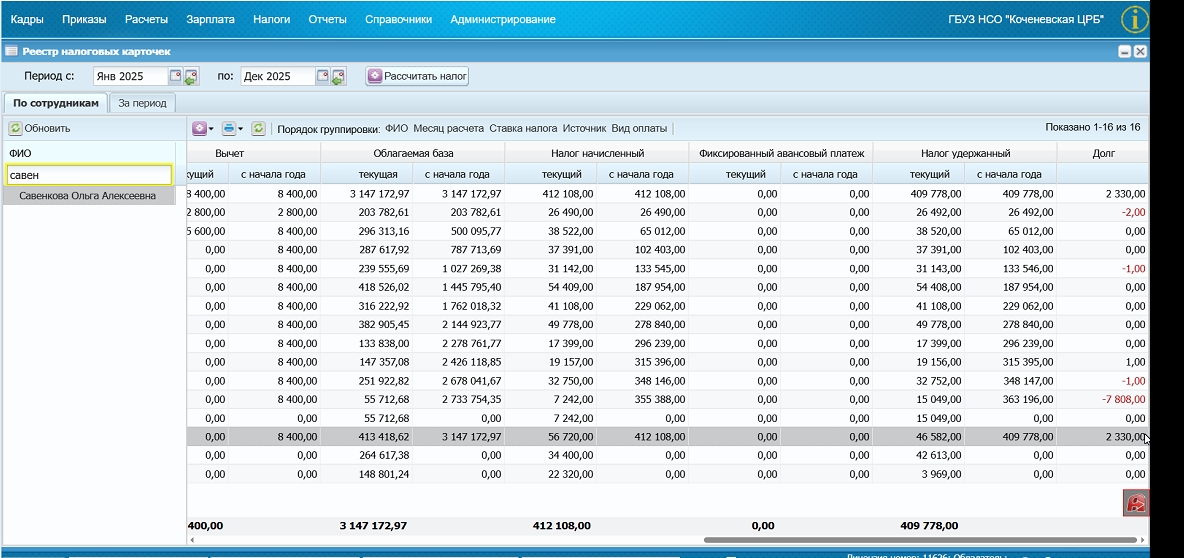Click the horizontal scrollbar under the table
Screen dimensions: 1184x558
coord(920,540)
